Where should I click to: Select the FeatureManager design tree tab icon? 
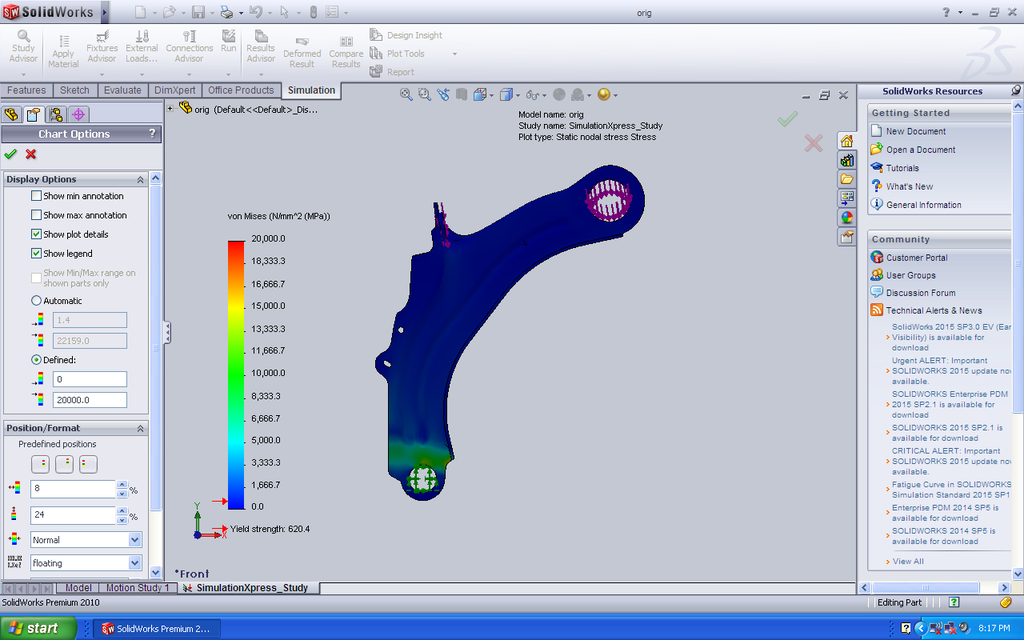pyautogui.click(x=11, y=114)
